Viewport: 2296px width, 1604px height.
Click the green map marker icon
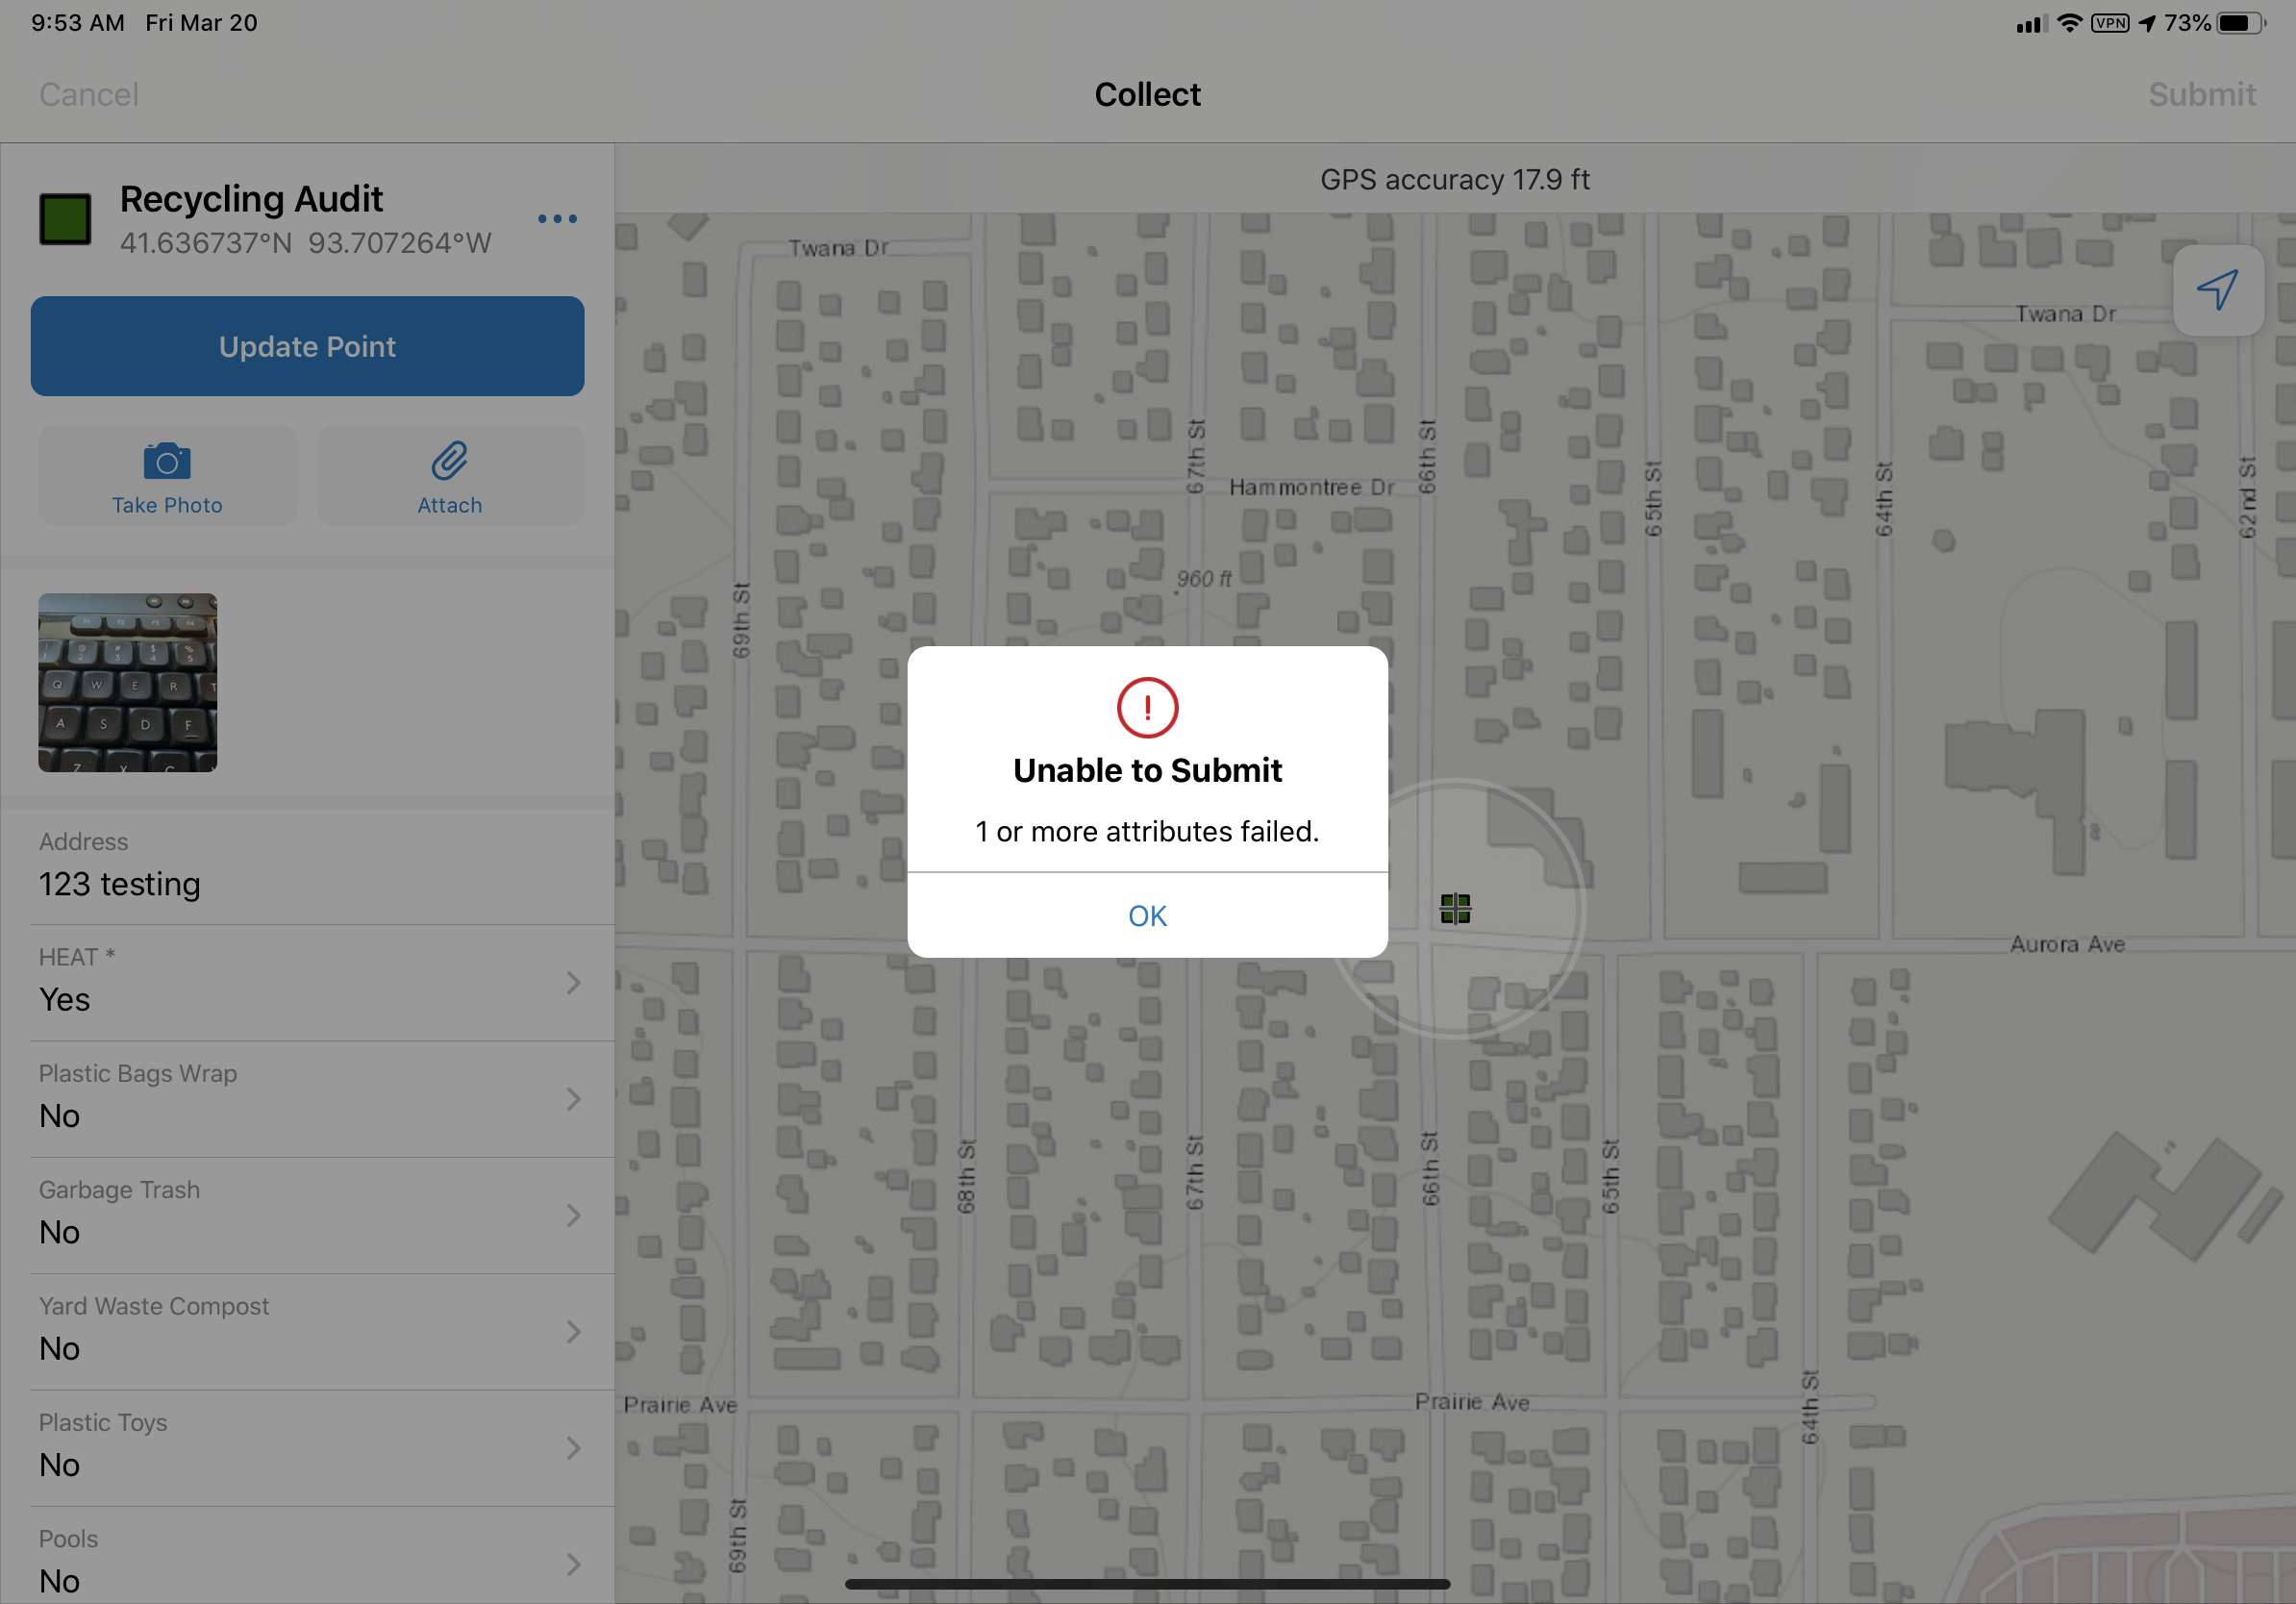tap(1455, 906)
